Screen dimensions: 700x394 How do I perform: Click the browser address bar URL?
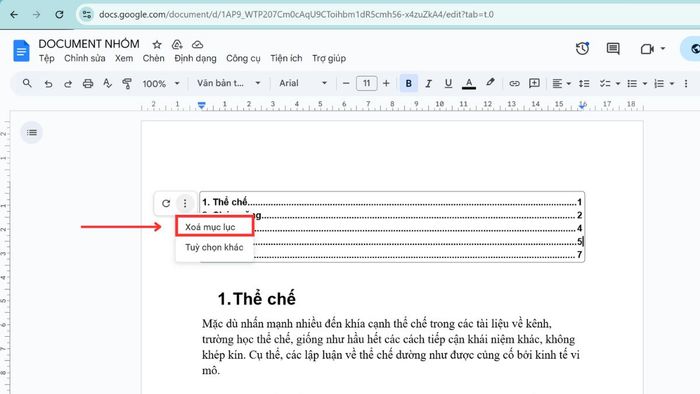296,14
